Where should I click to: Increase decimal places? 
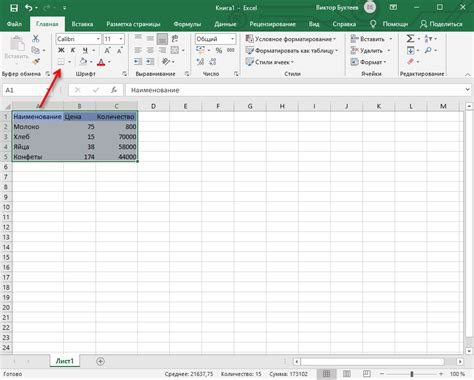200,62
